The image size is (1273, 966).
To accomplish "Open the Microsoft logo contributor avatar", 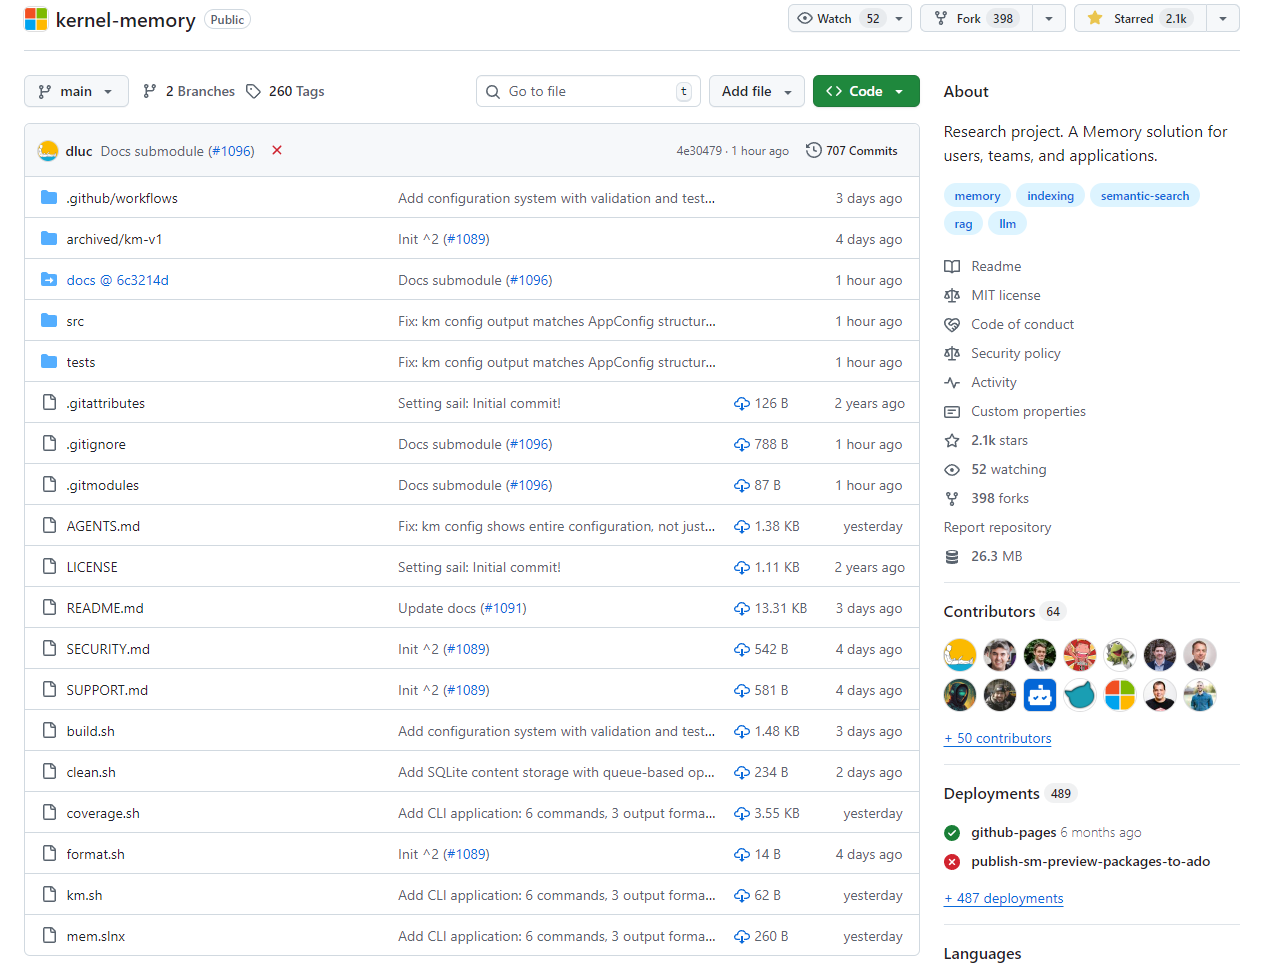I will (1120, 694).
